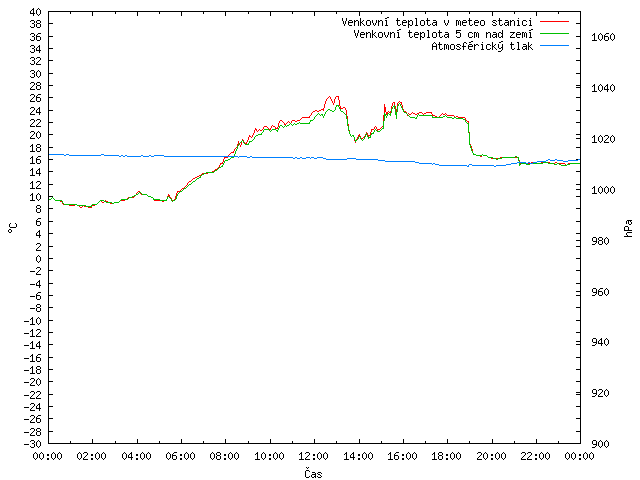Click x-axis tick label '20:00'

(x=491, y=456)
